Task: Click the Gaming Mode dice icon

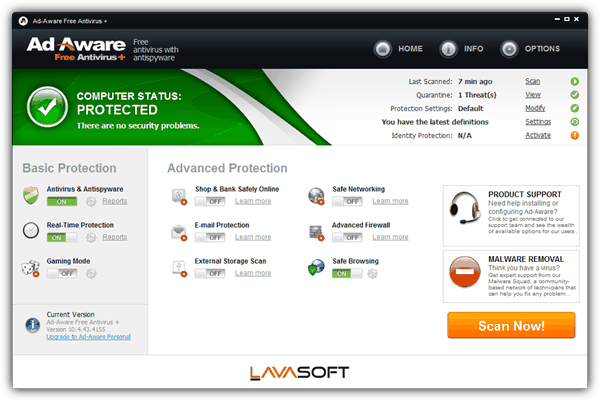Action: (x=31, y=268)
